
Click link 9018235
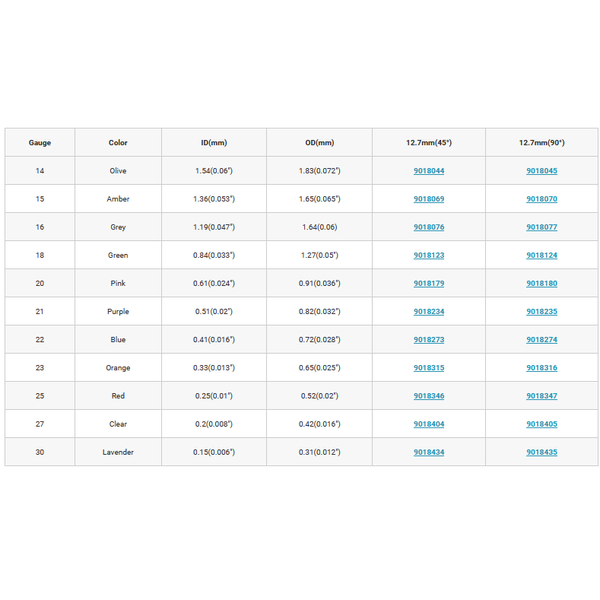[541, 311]
